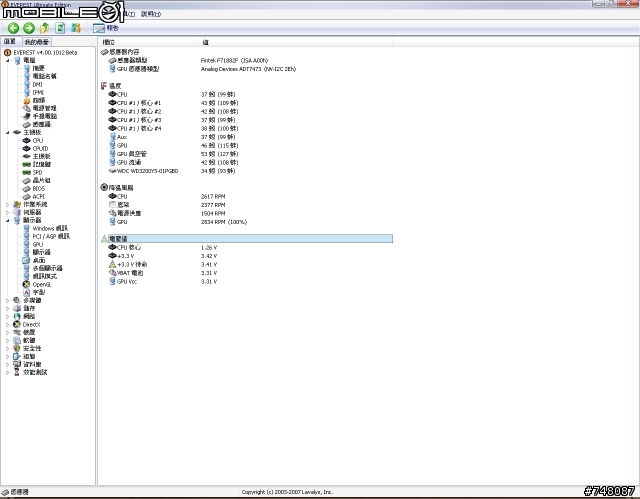This screenshot has width=640, height=499.
Task: Click the Overclock (超頻) flame icon
Action: [x=27, y=100]
